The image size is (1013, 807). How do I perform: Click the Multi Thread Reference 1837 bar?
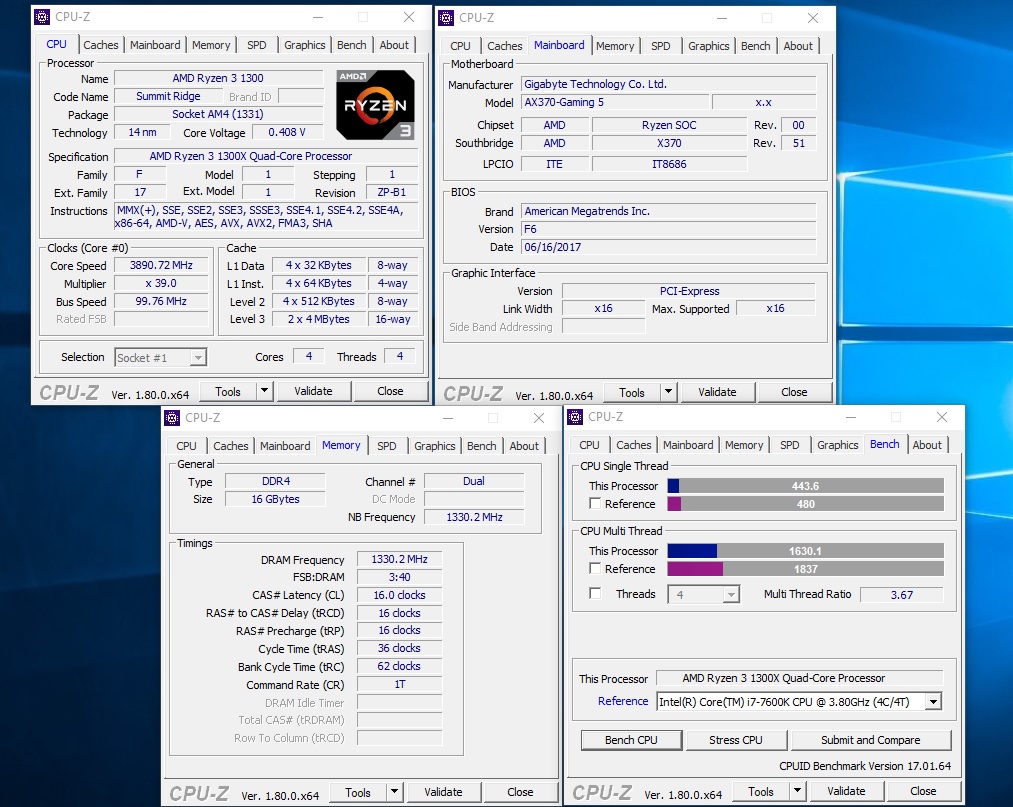click(805, 569)
